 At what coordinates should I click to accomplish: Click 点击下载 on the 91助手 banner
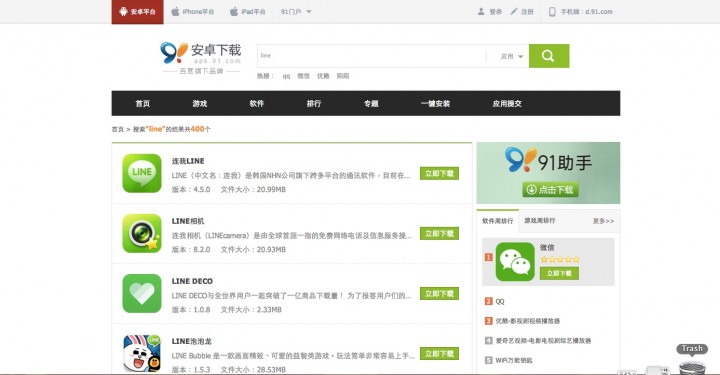(x=550, y=190)
